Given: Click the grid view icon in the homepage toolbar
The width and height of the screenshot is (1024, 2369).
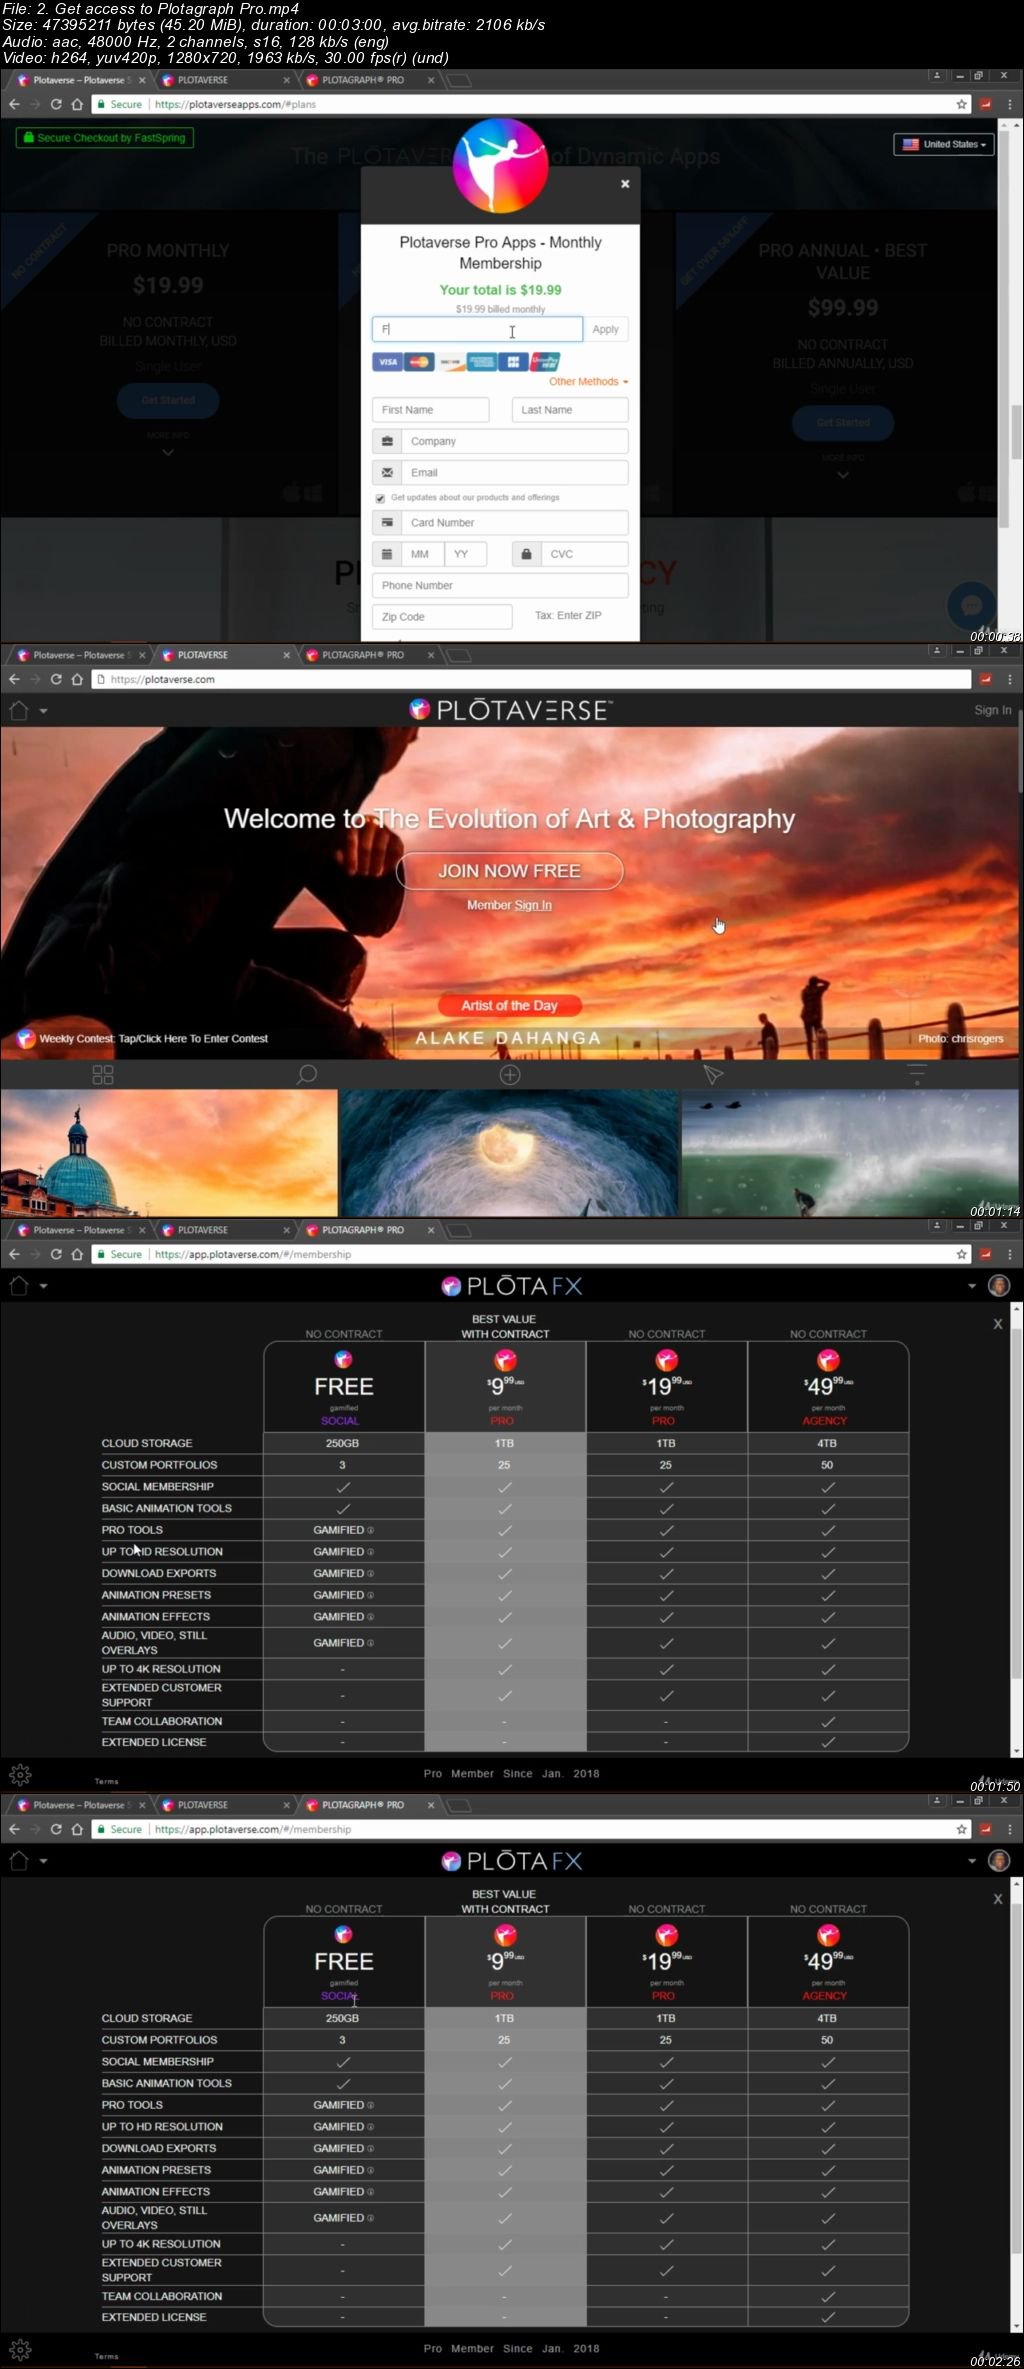Looking at the screenshot, I should coord(103,1075).
